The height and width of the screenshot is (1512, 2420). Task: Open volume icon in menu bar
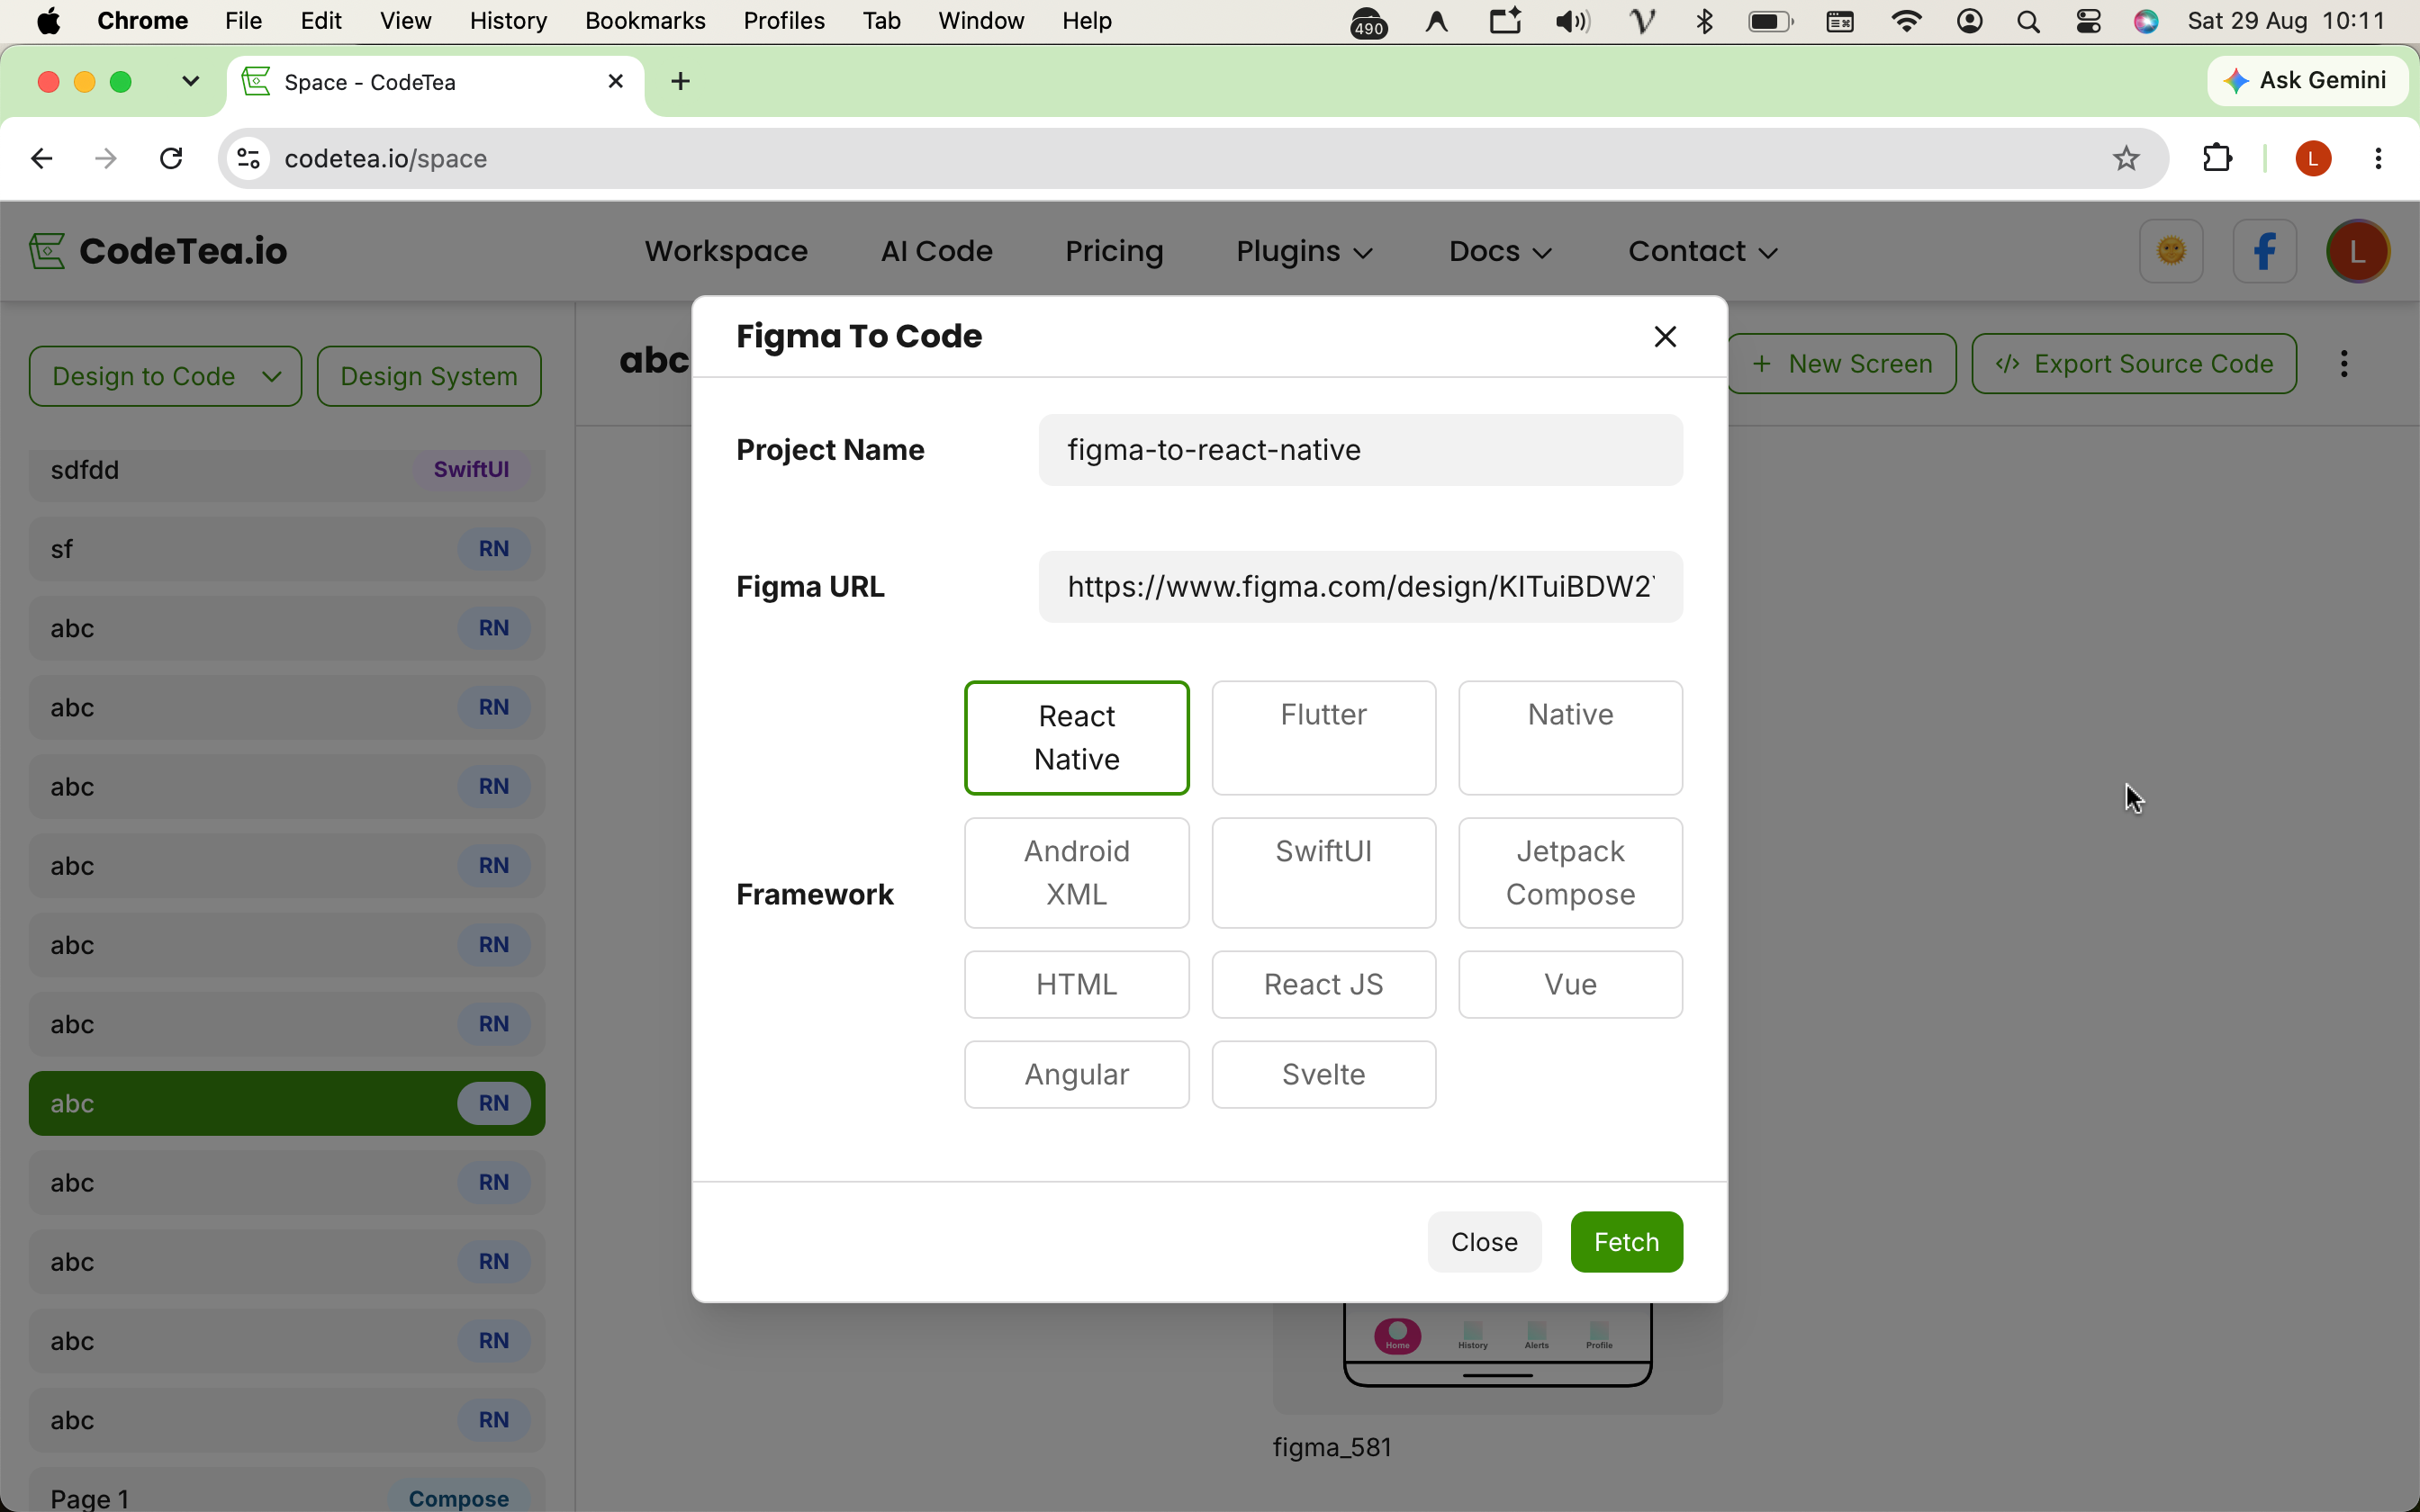click(x=1572, y=21)
